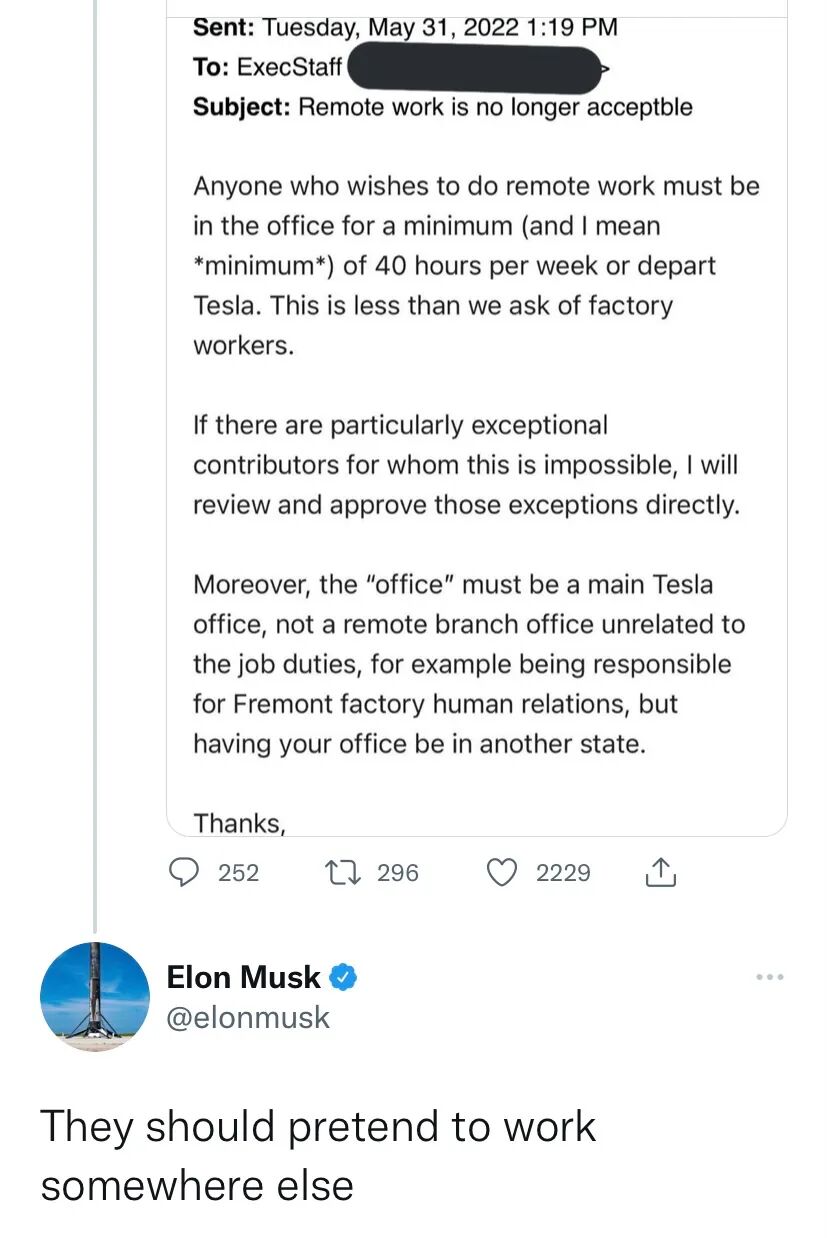Click the "Sent: Tuesday, May 31, 2022" line

click(405, 27)
